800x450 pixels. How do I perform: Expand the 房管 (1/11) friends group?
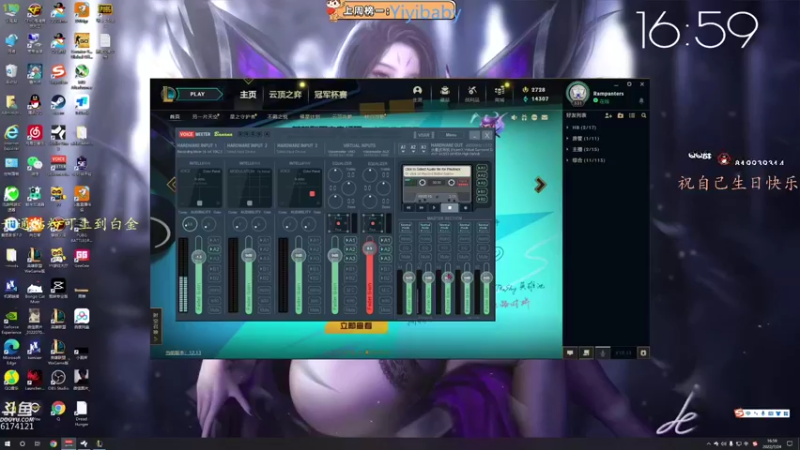point(583,138)
